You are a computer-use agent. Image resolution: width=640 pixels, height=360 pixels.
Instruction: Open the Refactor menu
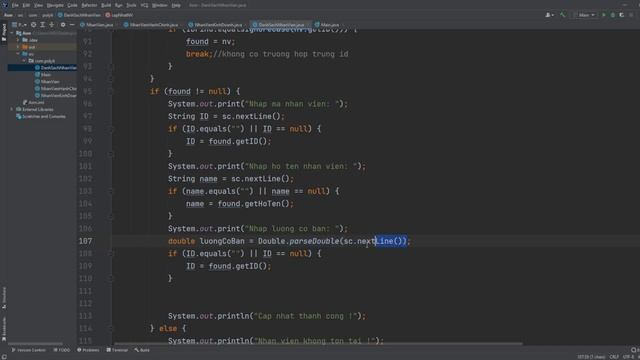tap(89, 5)
